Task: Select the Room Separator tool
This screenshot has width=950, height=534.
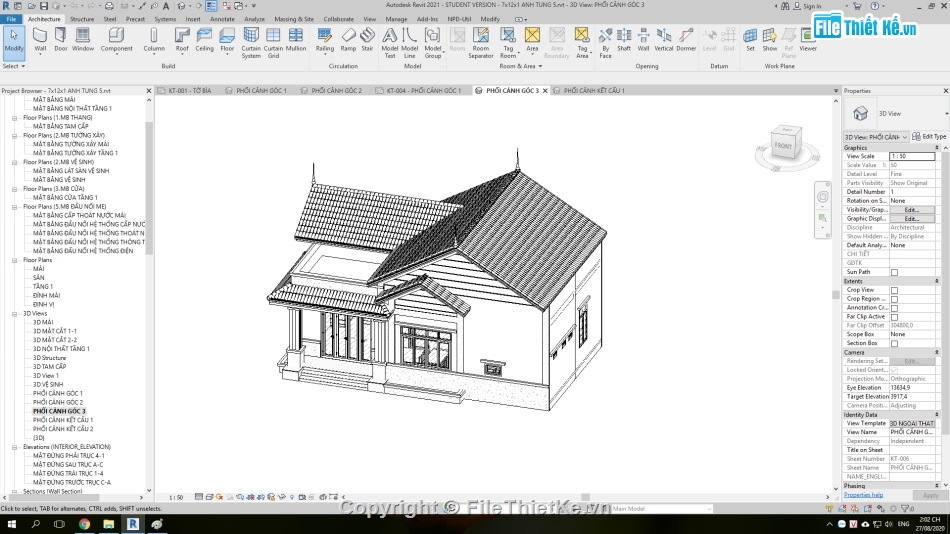Action: tap(480, 43)
